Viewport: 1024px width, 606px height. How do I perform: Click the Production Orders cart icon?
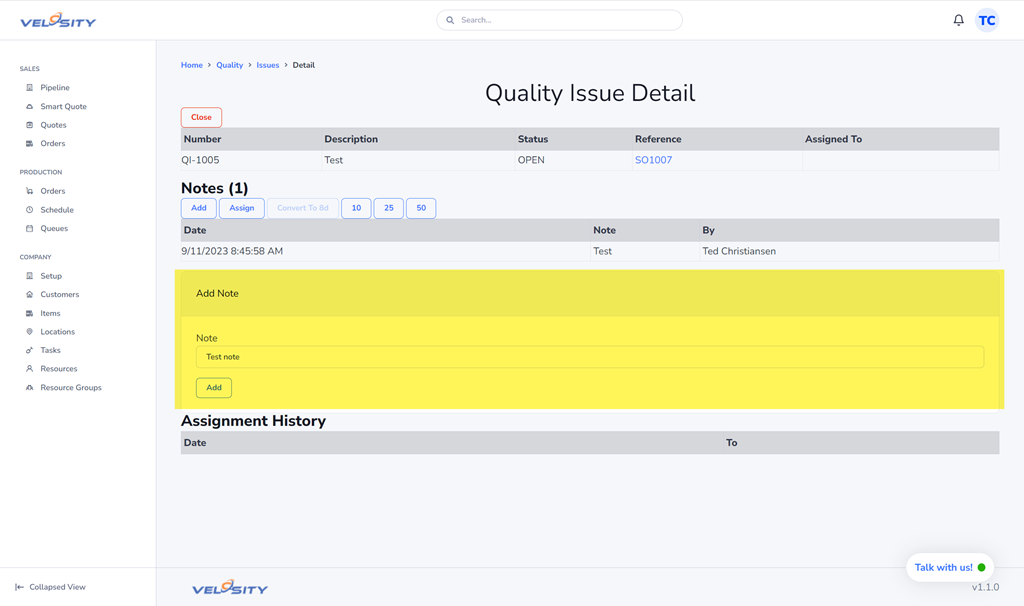pyautogui.click(x=29, y=191)
